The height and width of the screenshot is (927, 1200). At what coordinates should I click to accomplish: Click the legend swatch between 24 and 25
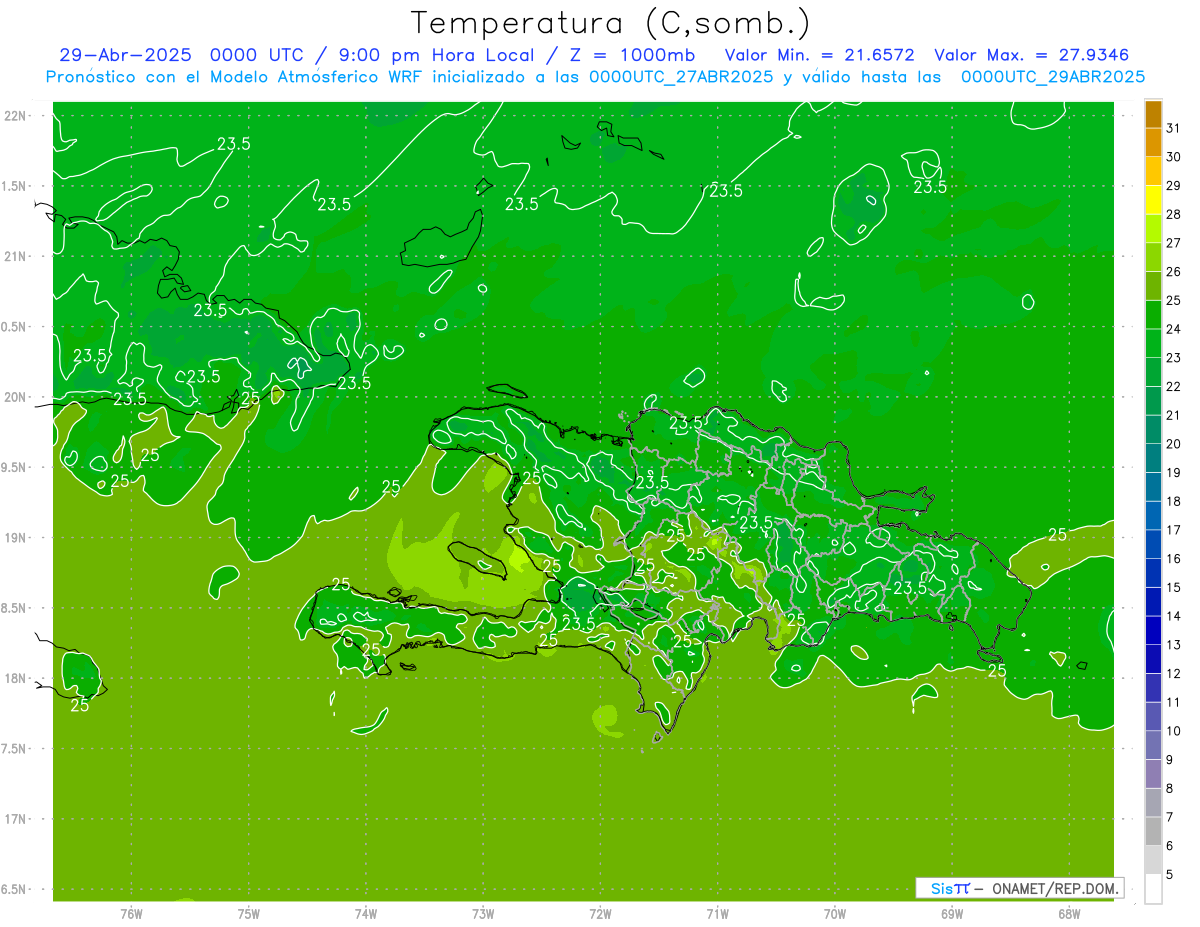pyautogui.click(x=1153, y=314)
